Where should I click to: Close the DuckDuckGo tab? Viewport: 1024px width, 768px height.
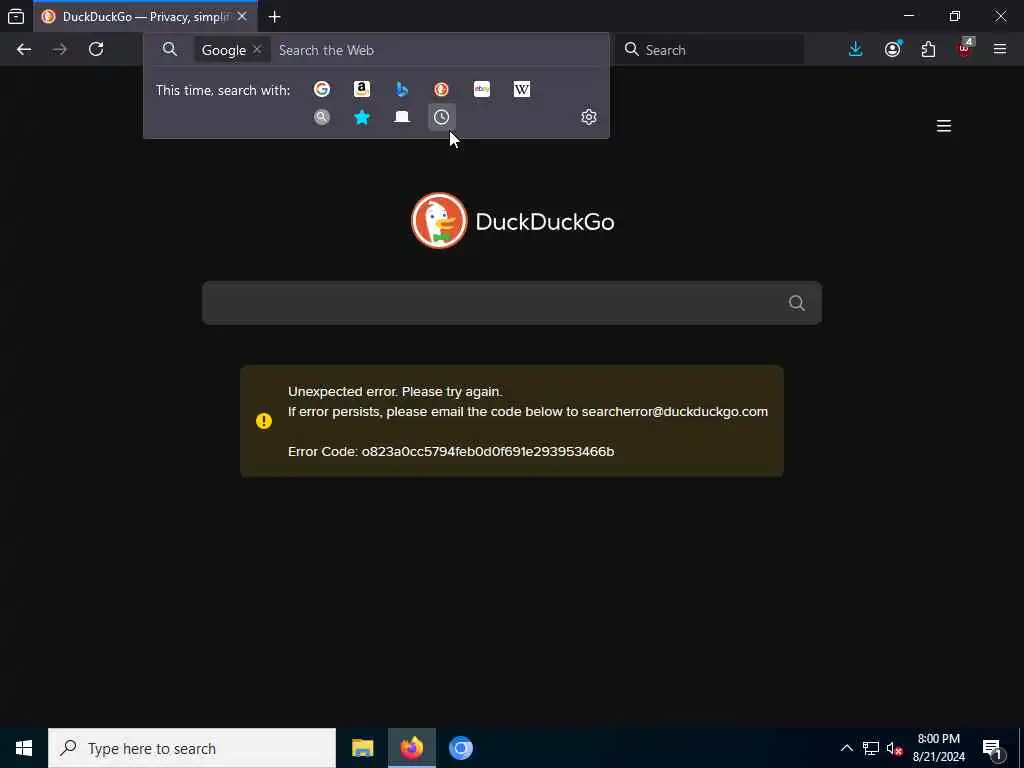click(242, 16)
